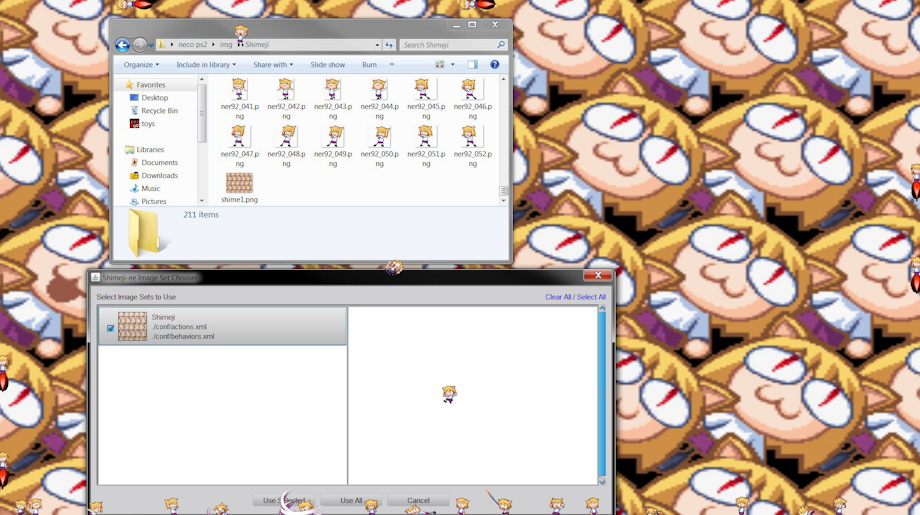This screenshot has width=920, height=515.
Task: Open Recycle Bin in the navigation pane
Action: [159, 111]
